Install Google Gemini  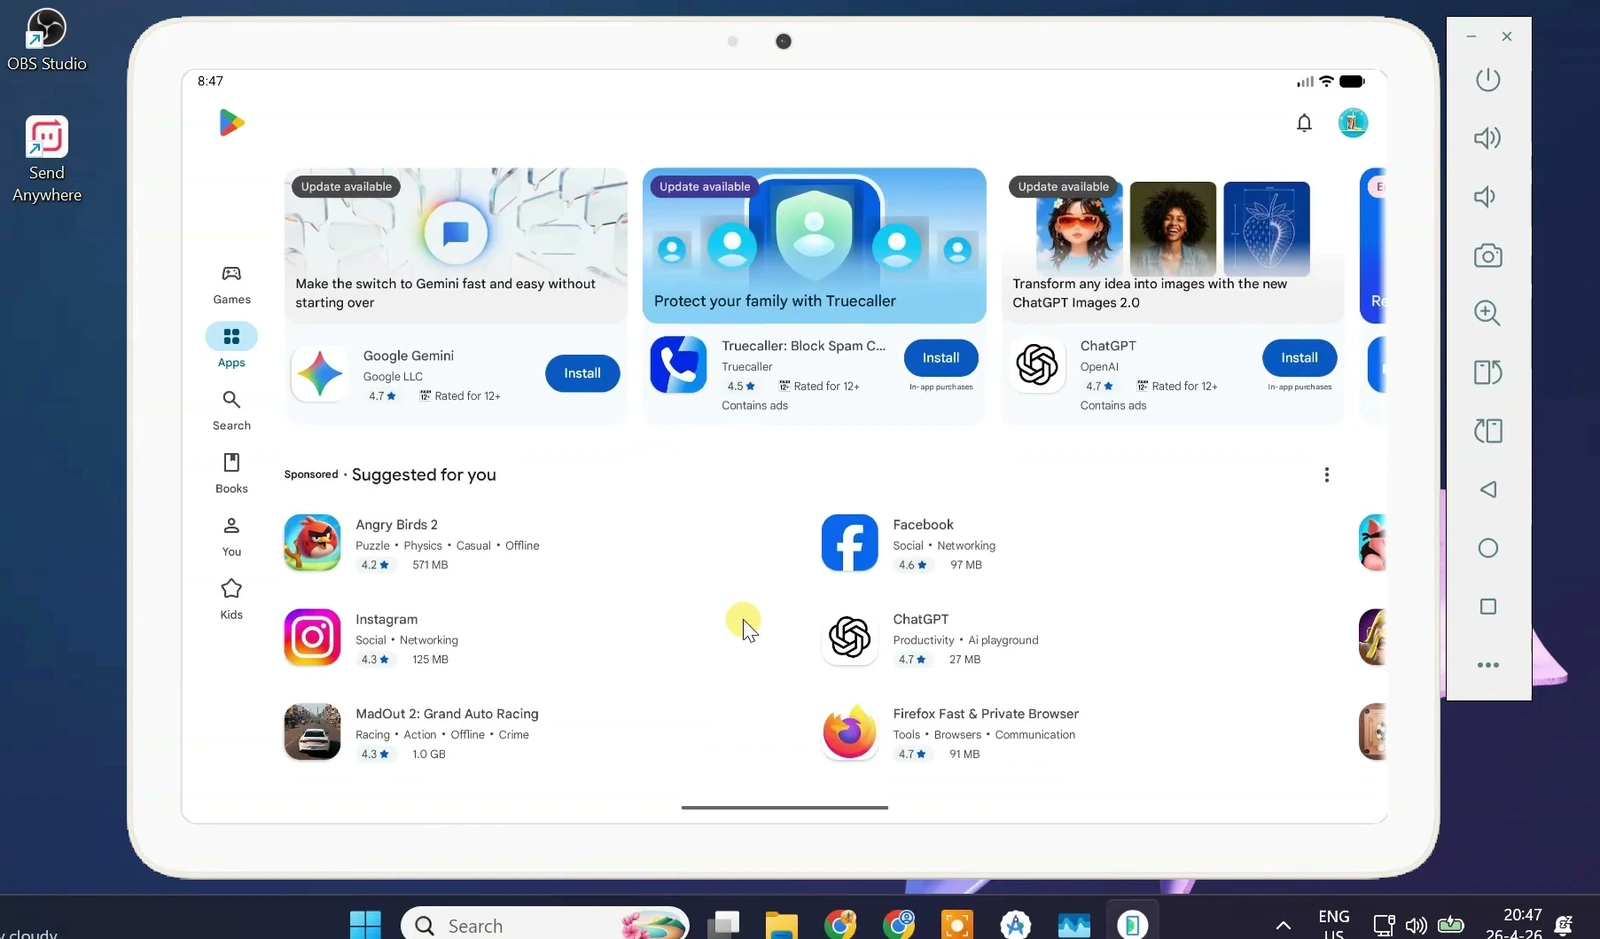click(582, 373)
